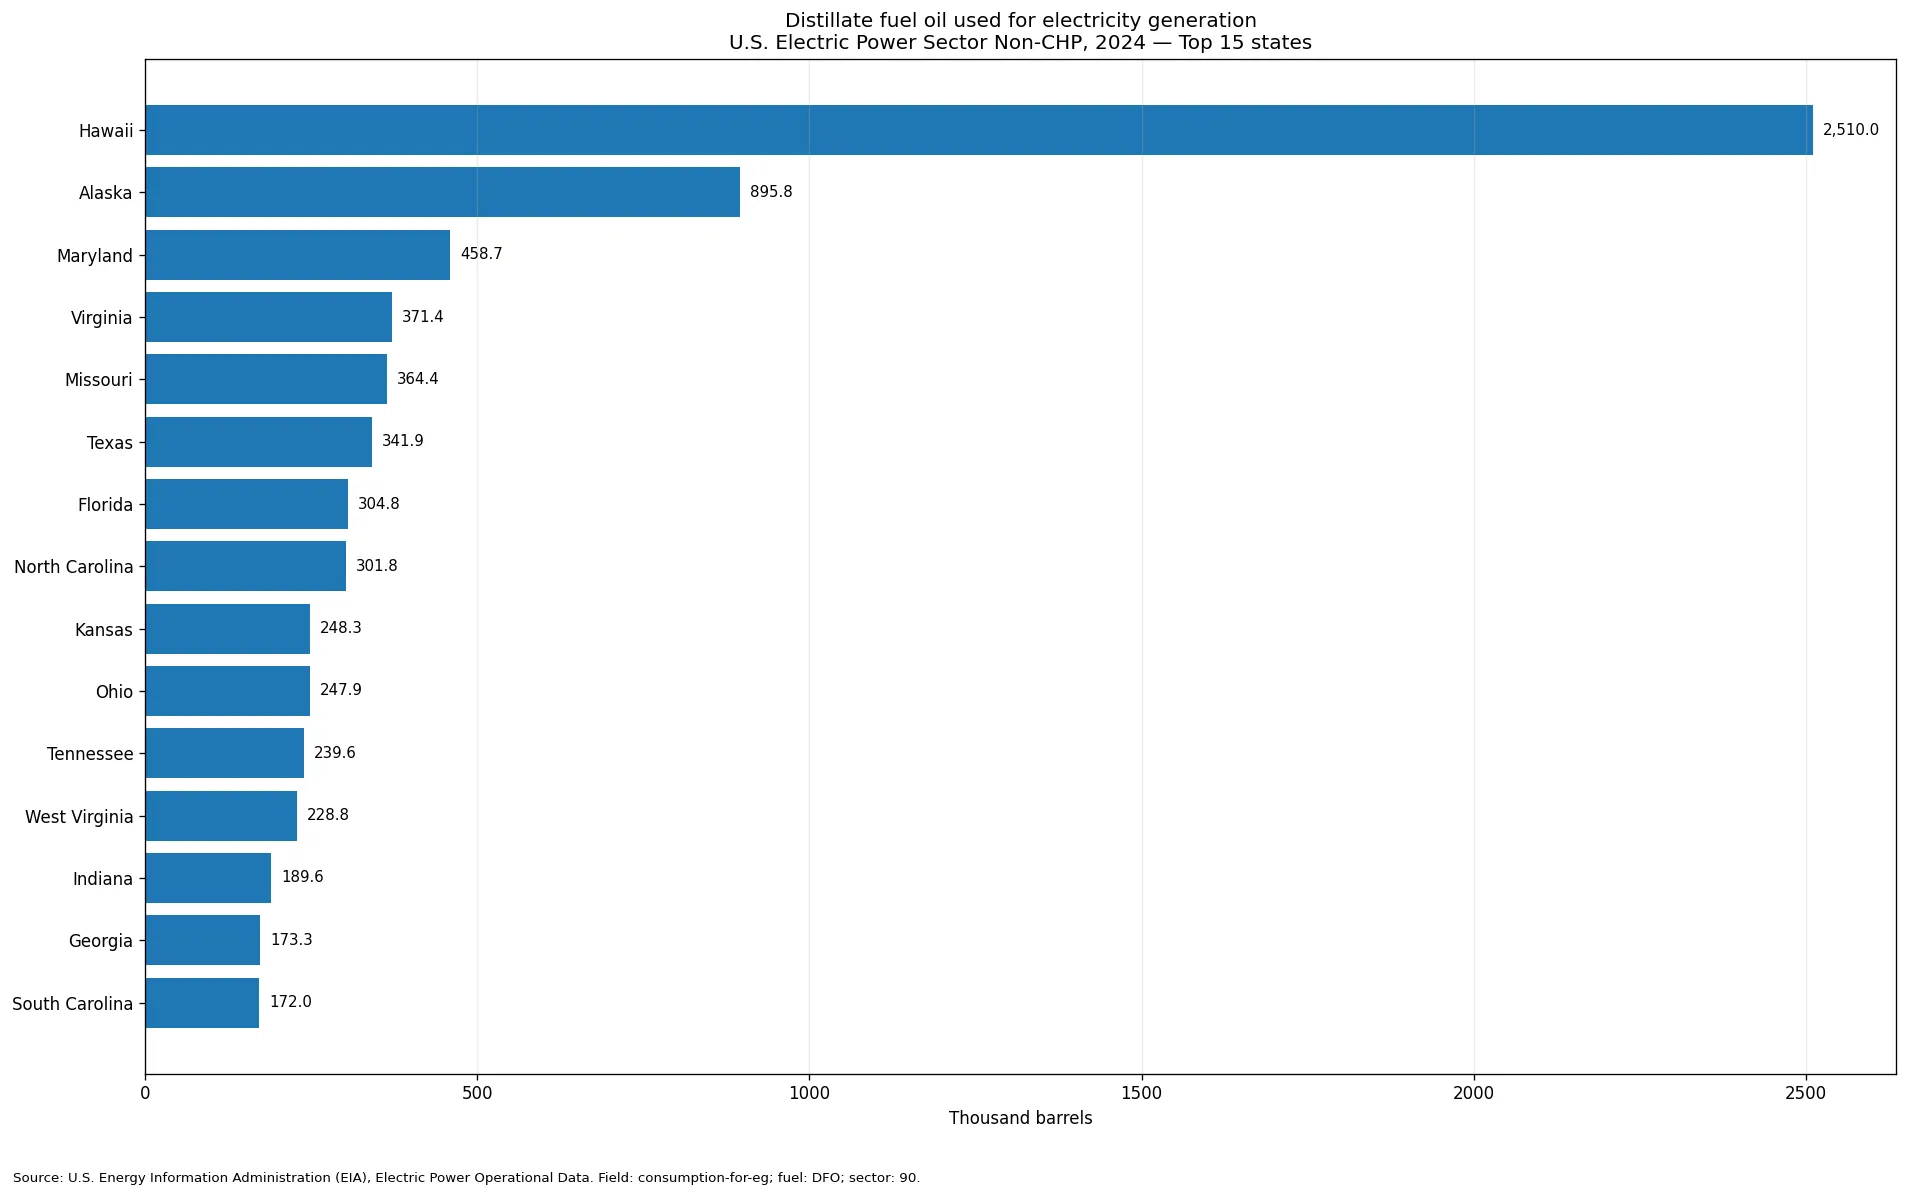Click the x-axis tick label 500

(478, 1093)
